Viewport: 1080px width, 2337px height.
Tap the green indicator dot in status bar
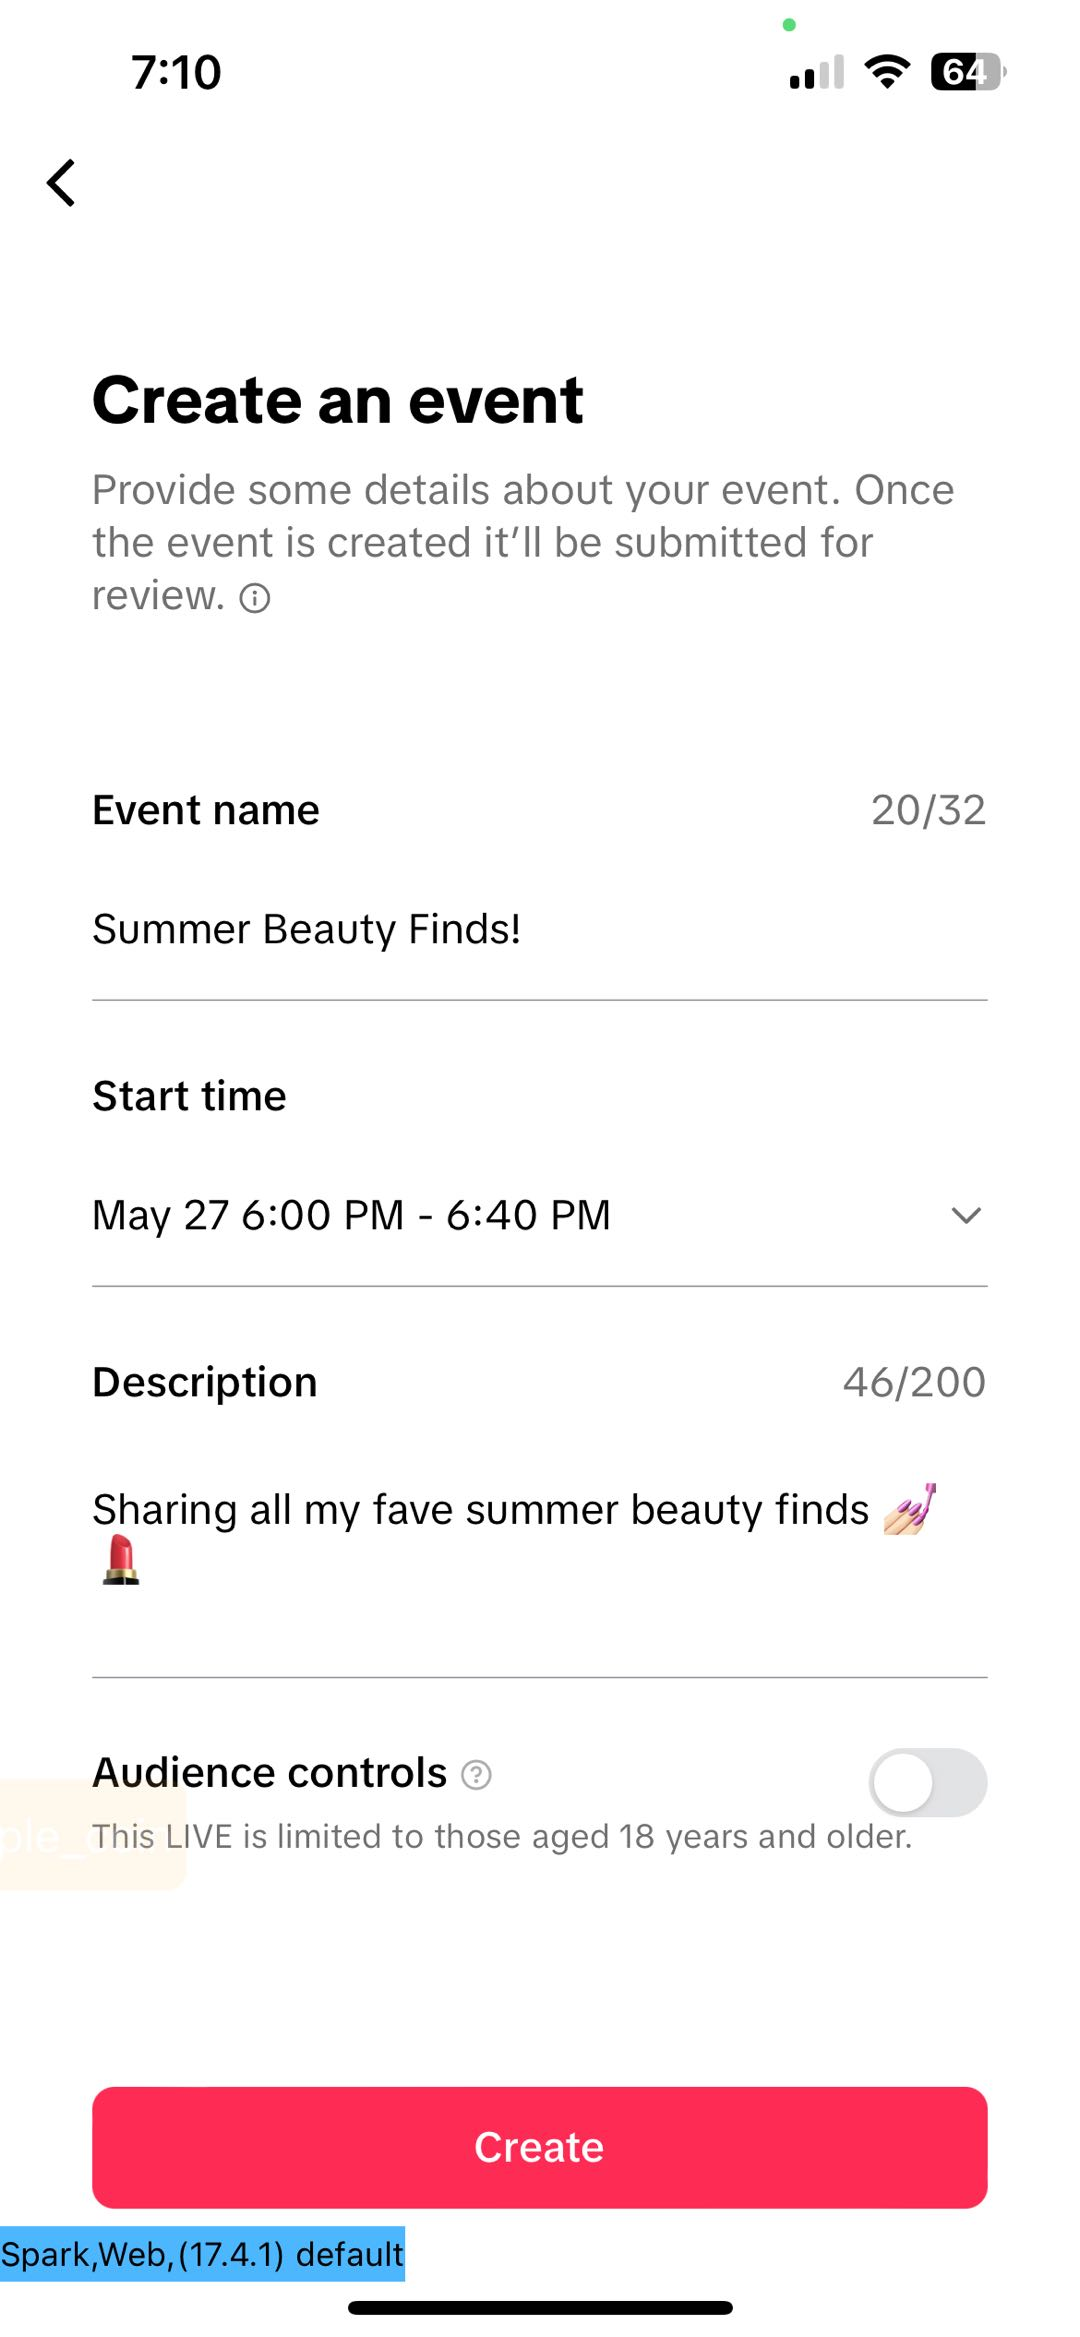click(x=789, y=25)
